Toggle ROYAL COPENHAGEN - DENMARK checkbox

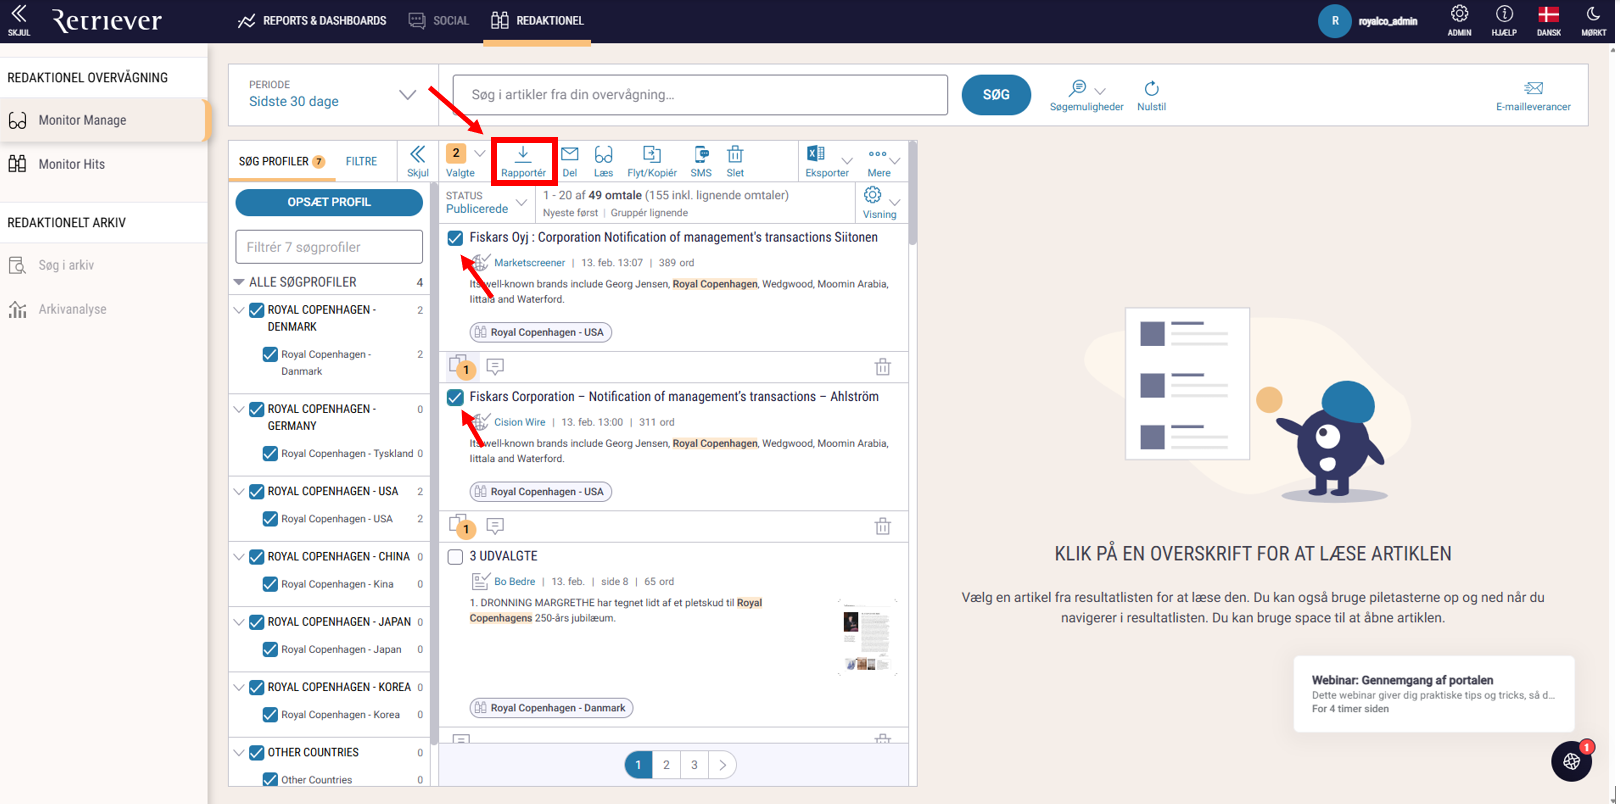click(x=257, y=310)
